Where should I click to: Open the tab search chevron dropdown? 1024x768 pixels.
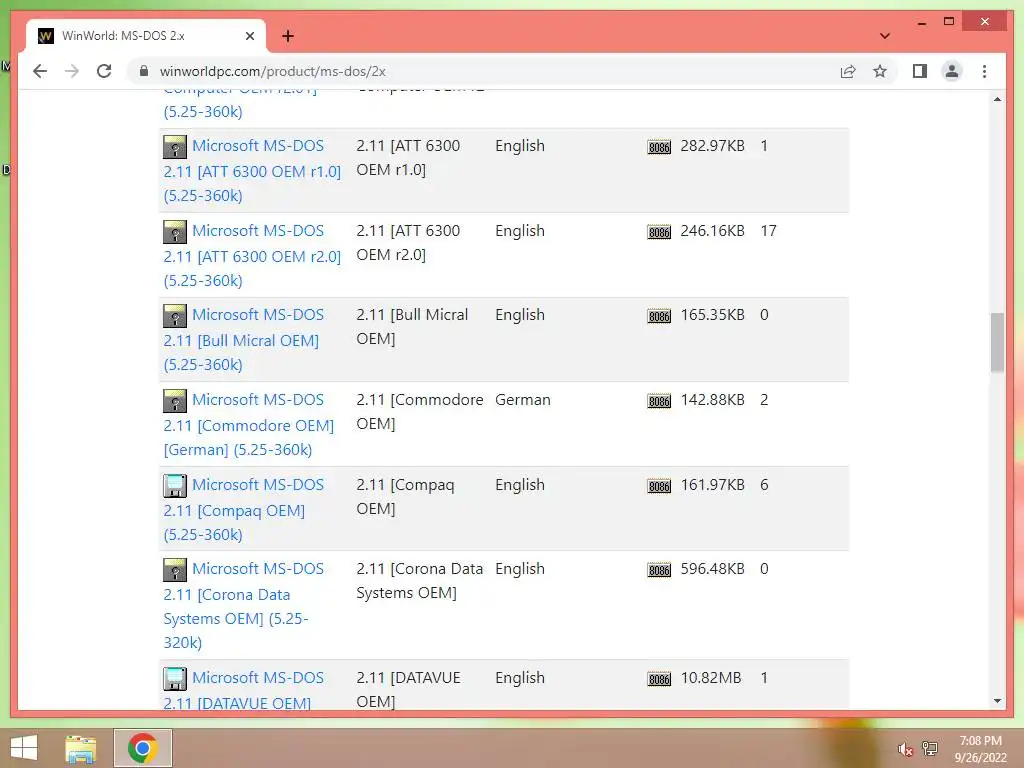click(x=884, y=36)
